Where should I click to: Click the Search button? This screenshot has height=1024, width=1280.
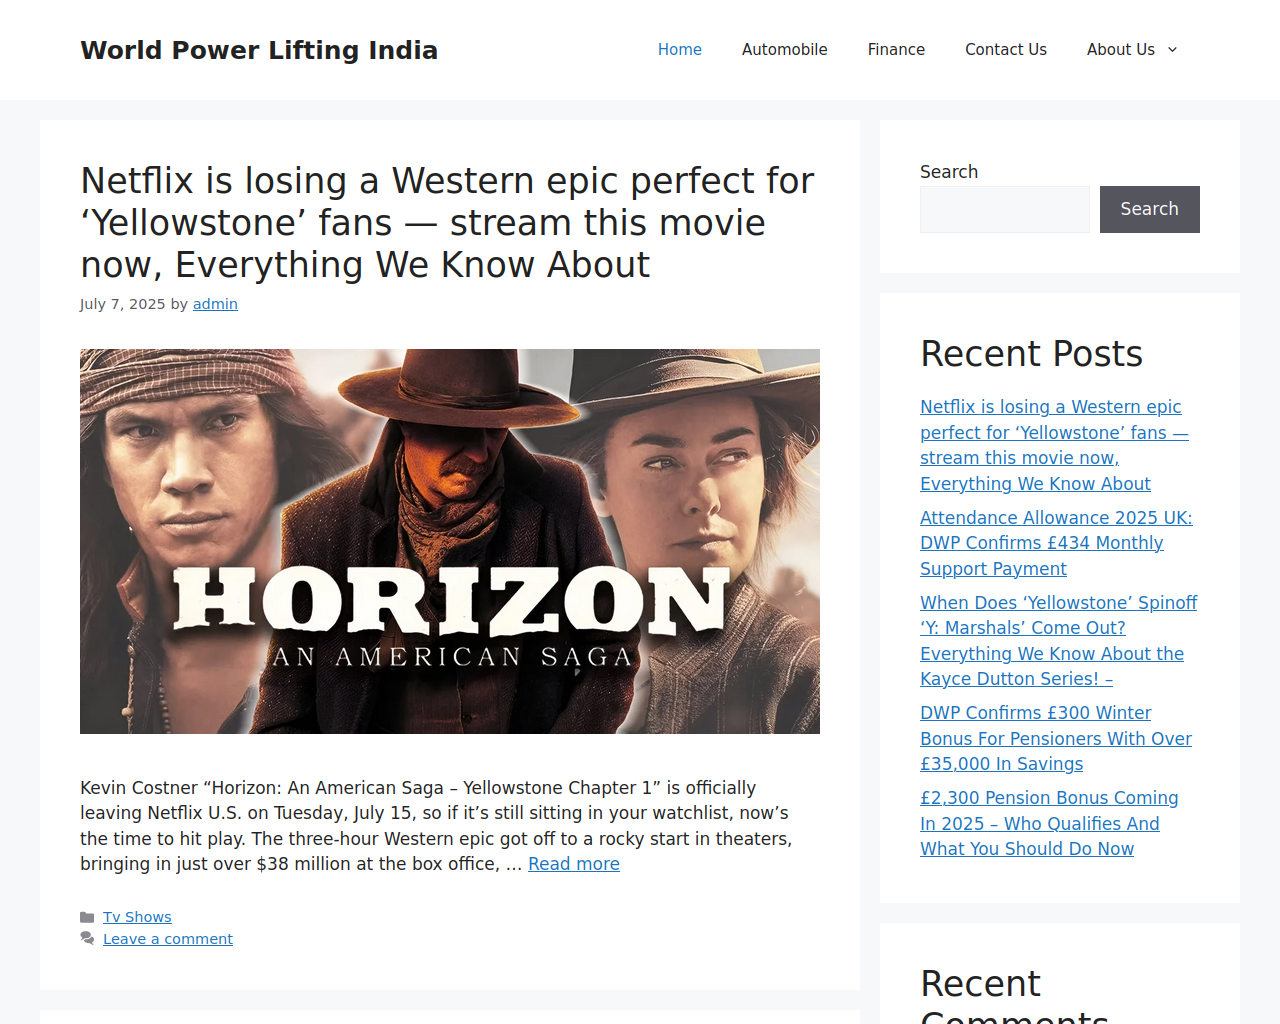[1150, 209]
